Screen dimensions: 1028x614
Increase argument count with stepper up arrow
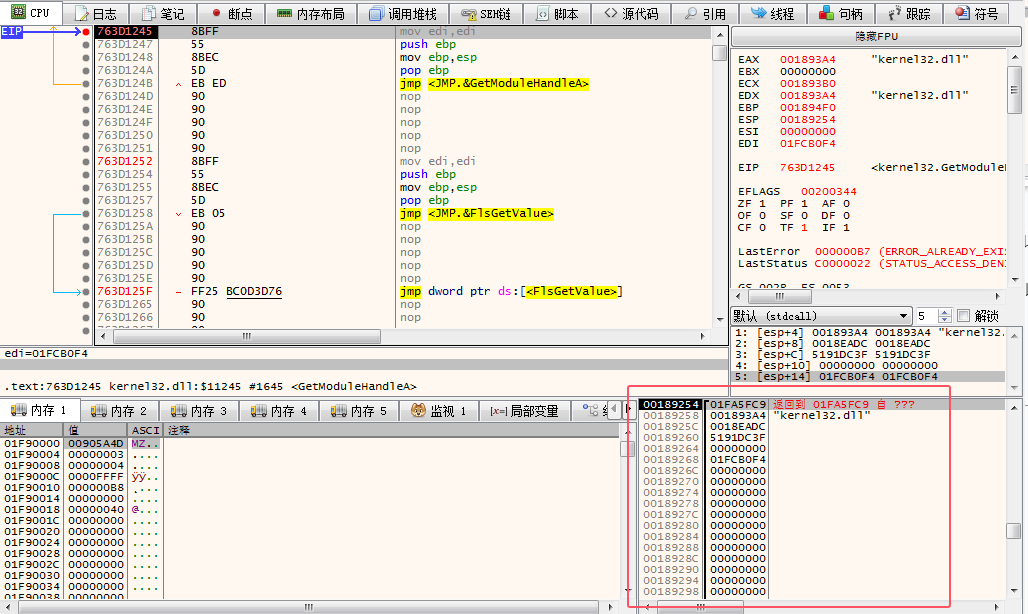click(945, 313)
